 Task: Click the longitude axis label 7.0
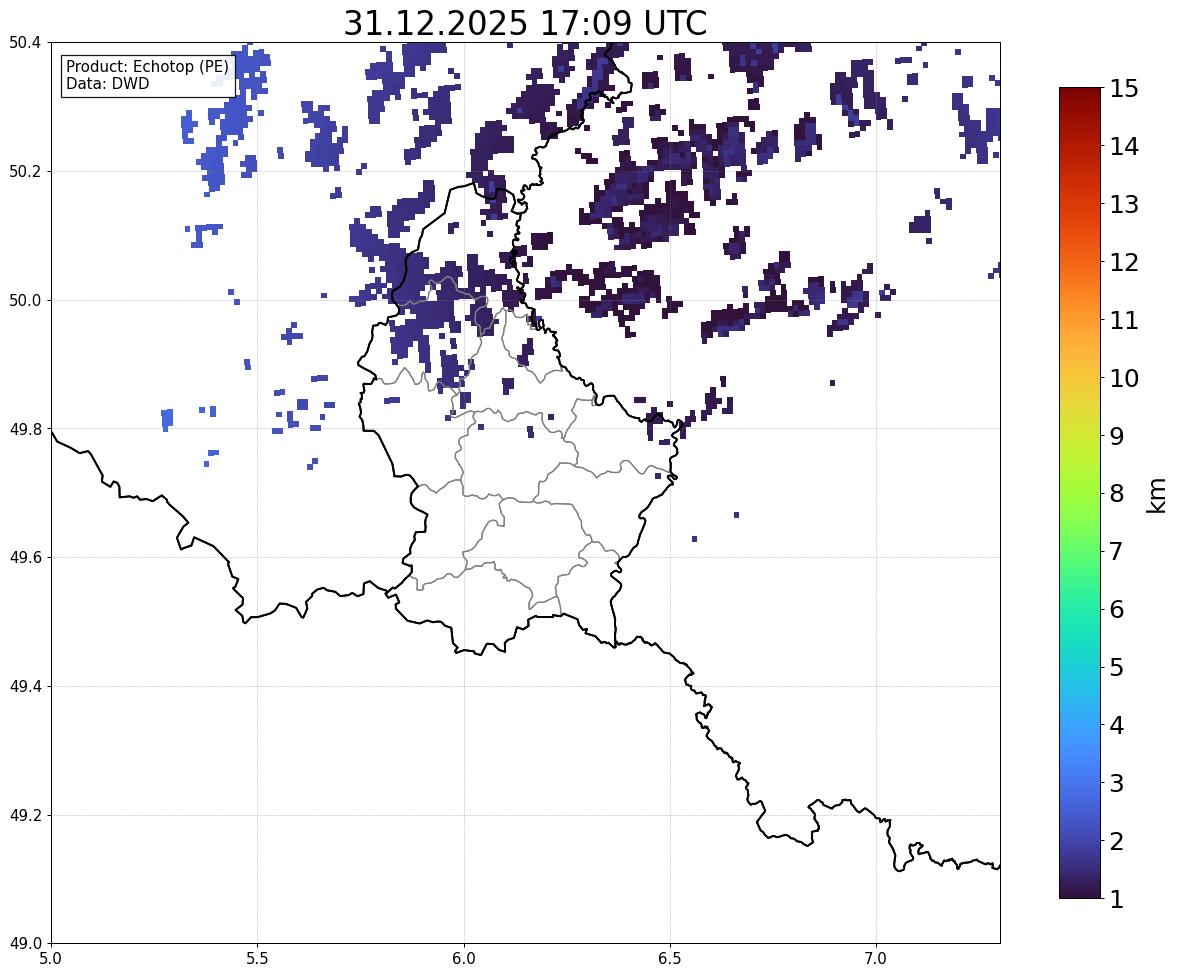(876, 959)
